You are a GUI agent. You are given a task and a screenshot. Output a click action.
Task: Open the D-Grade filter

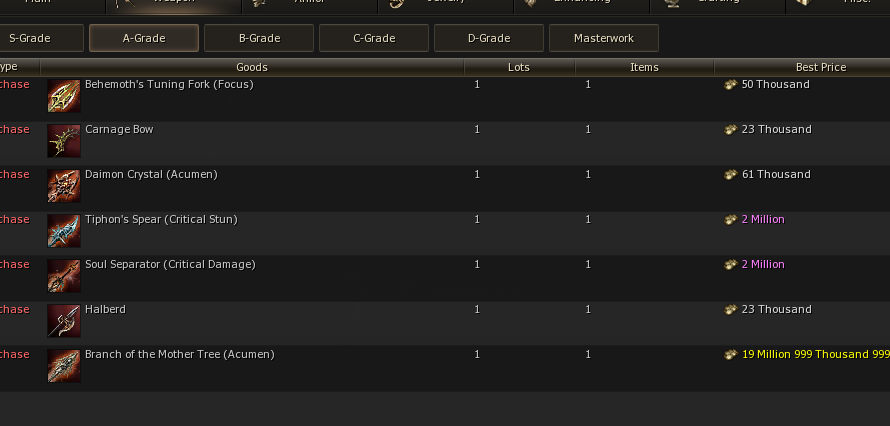pos(489,39)
